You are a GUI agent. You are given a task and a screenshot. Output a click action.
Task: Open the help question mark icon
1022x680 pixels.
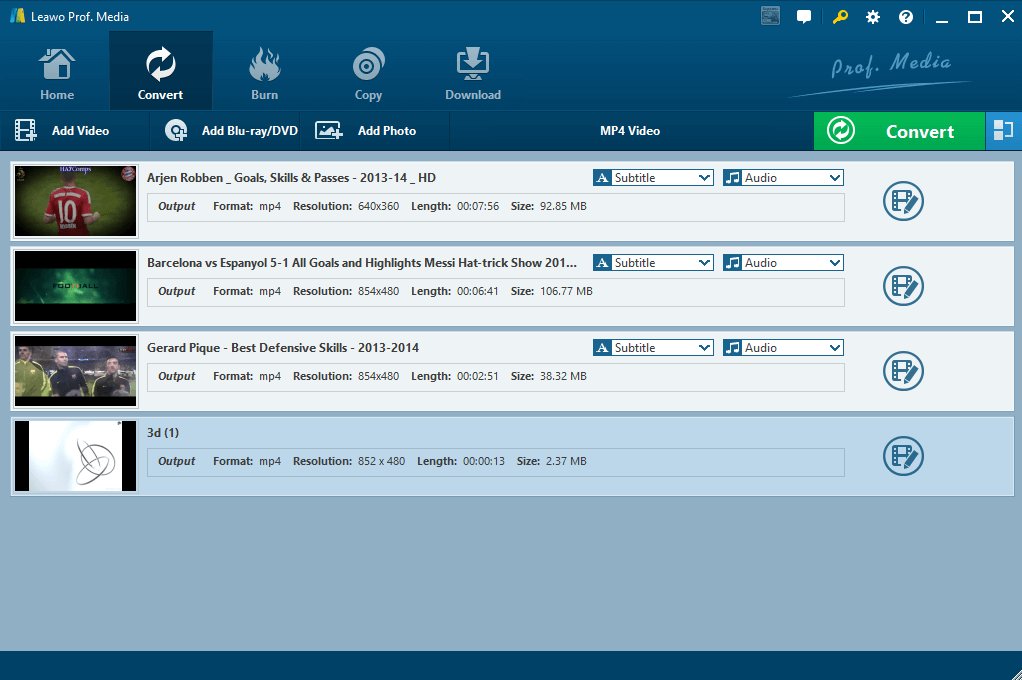(906, 18)
